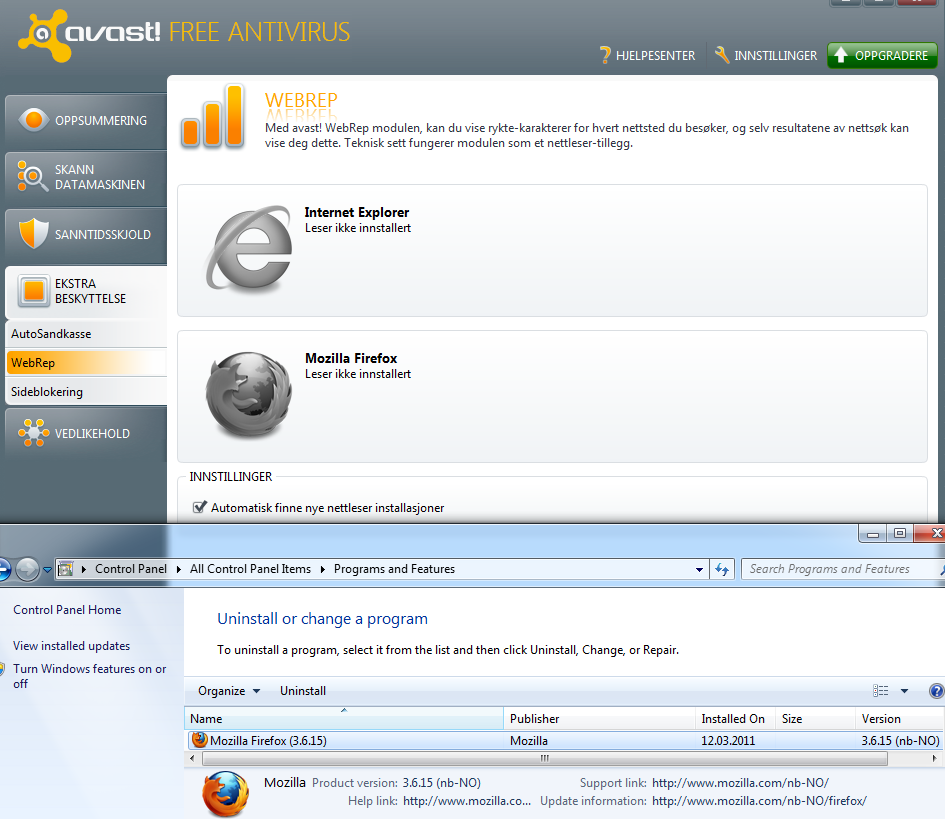Toggle Automatisk finne nye nettleser installasjoner checkbox
Viewport: 945px width, 819px height.
(x=199, y=507)
